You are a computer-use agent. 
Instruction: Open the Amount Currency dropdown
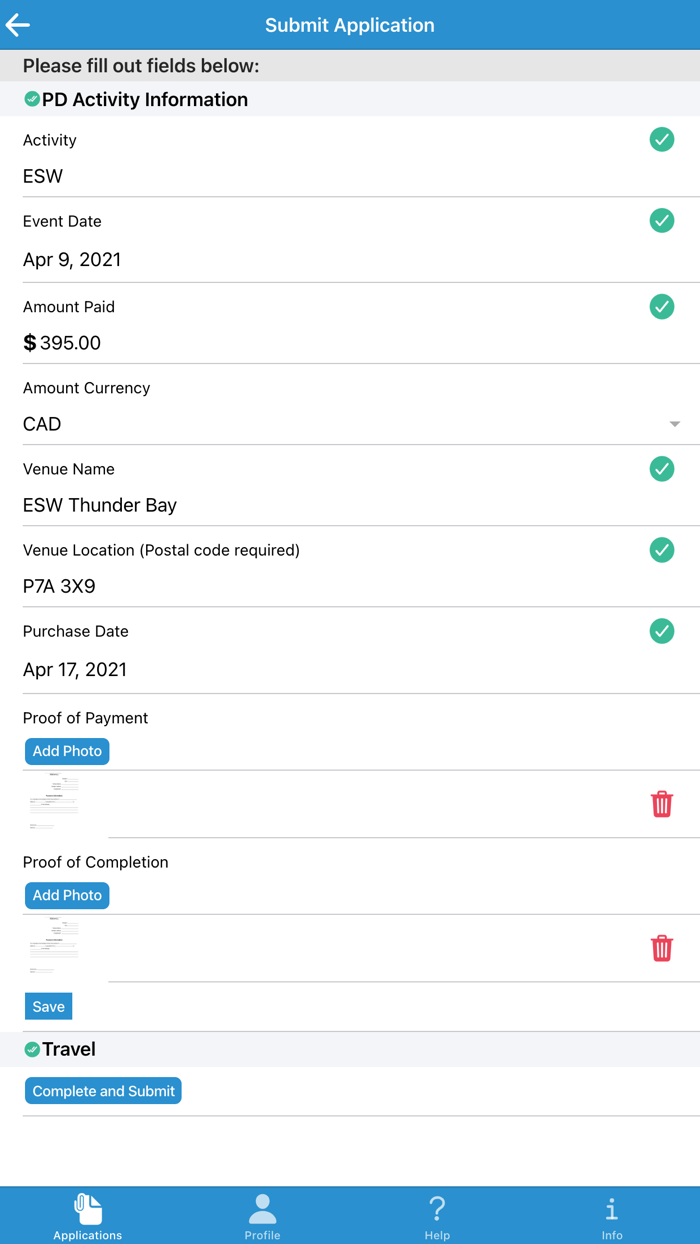(674, 424)
